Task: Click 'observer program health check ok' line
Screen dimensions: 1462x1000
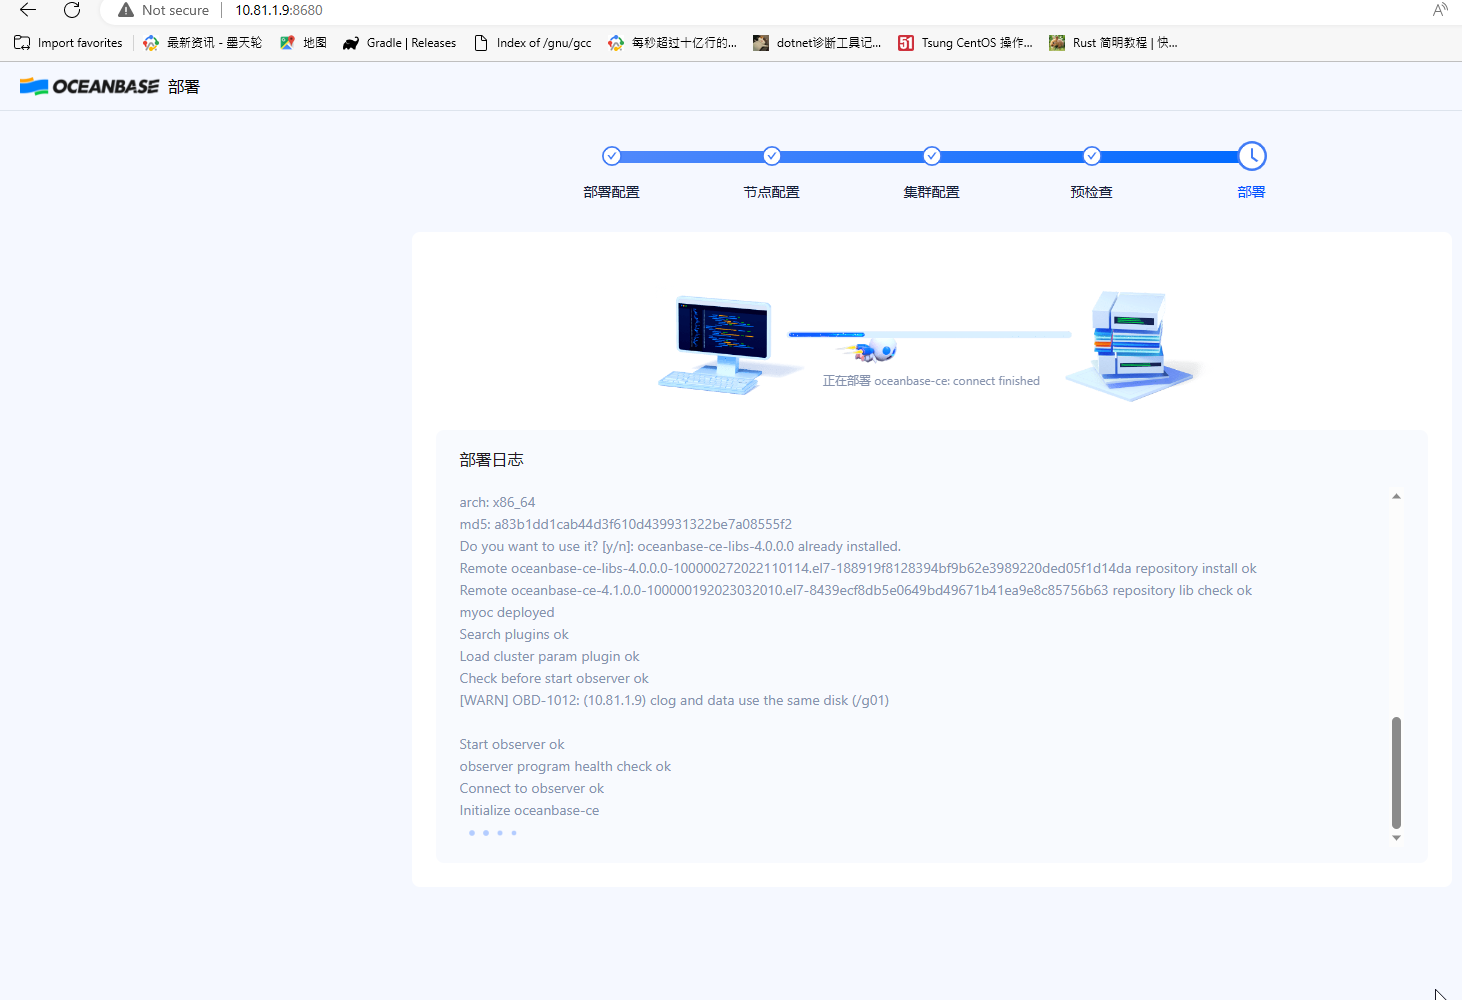Action: point(565,766)
